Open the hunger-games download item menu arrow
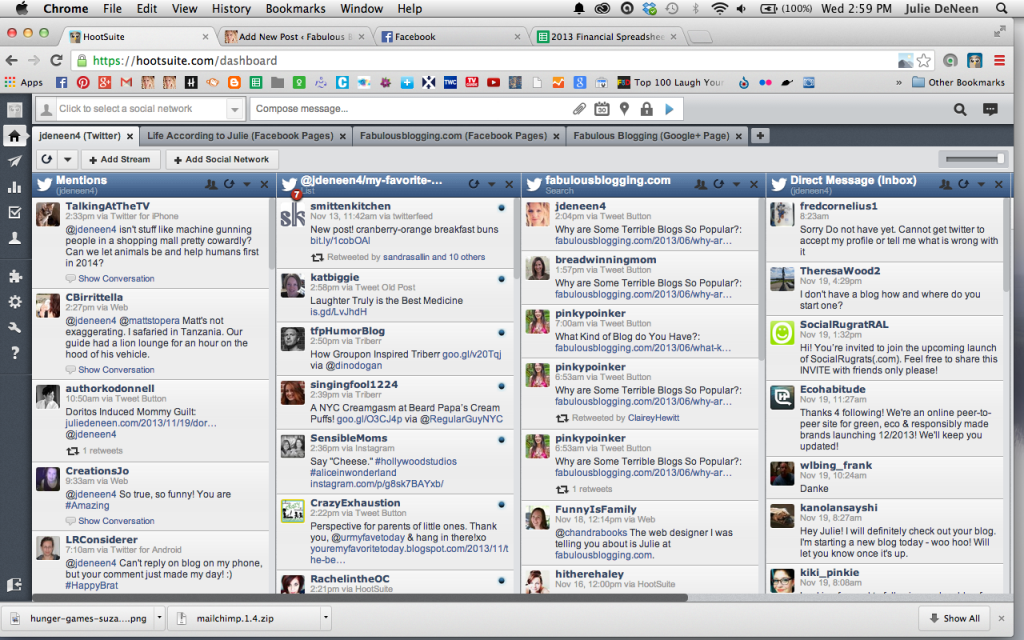 (x=159, y=617)
